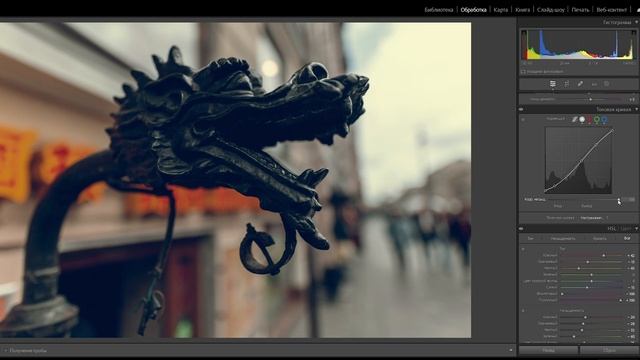Show the Тон tab in HSL

pyautogui.click(x=530, y=238)
